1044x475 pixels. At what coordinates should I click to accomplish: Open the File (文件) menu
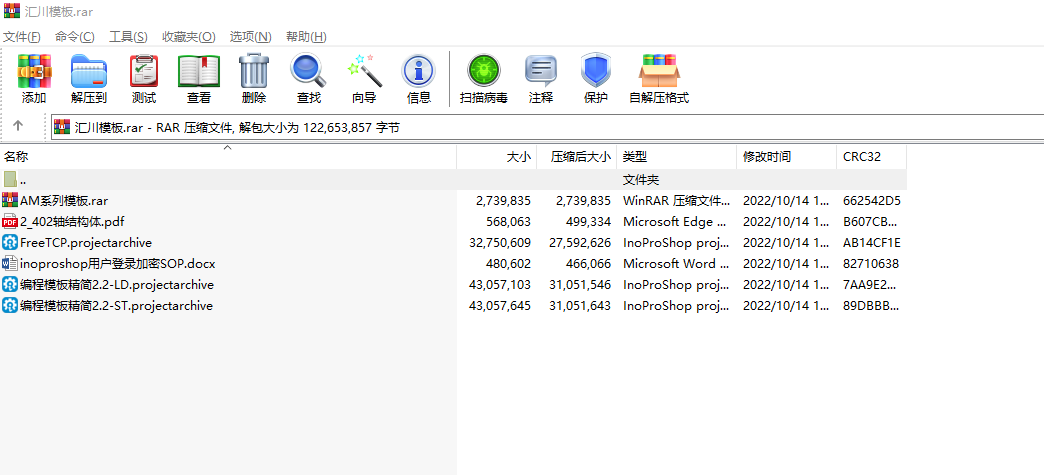21,37
